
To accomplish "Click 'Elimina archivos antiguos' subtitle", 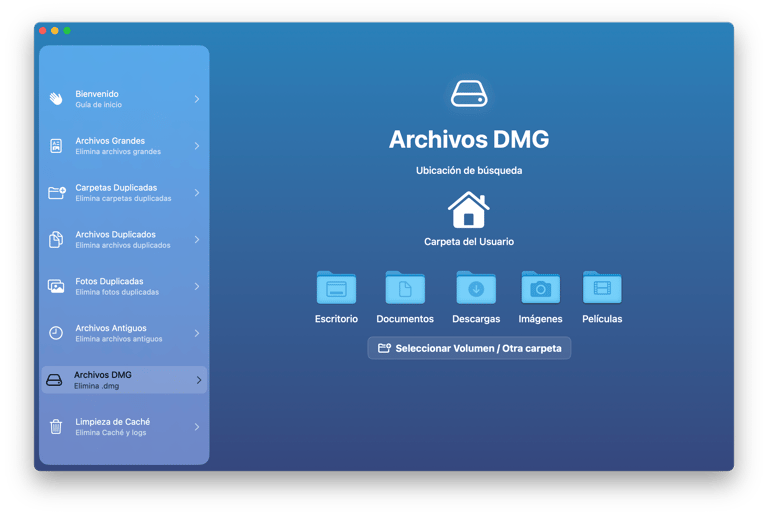I will (x=119, y=339).
